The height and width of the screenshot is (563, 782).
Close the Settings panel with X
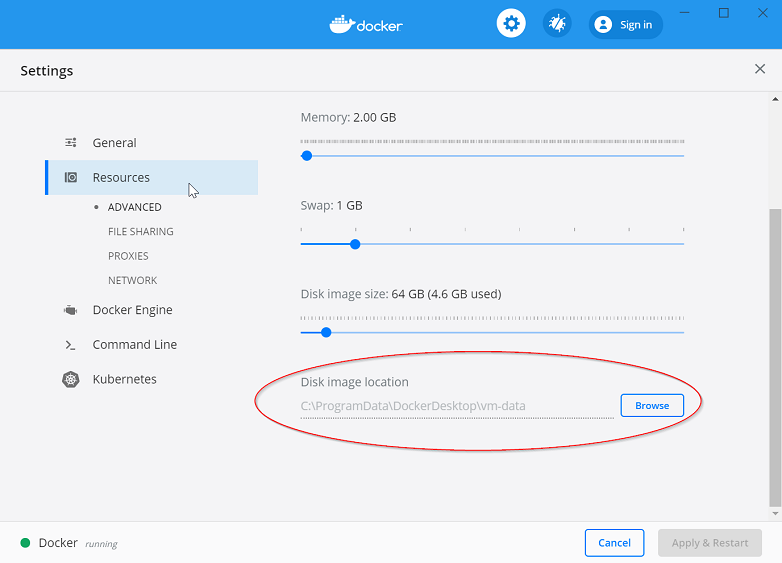pos(760,69)
